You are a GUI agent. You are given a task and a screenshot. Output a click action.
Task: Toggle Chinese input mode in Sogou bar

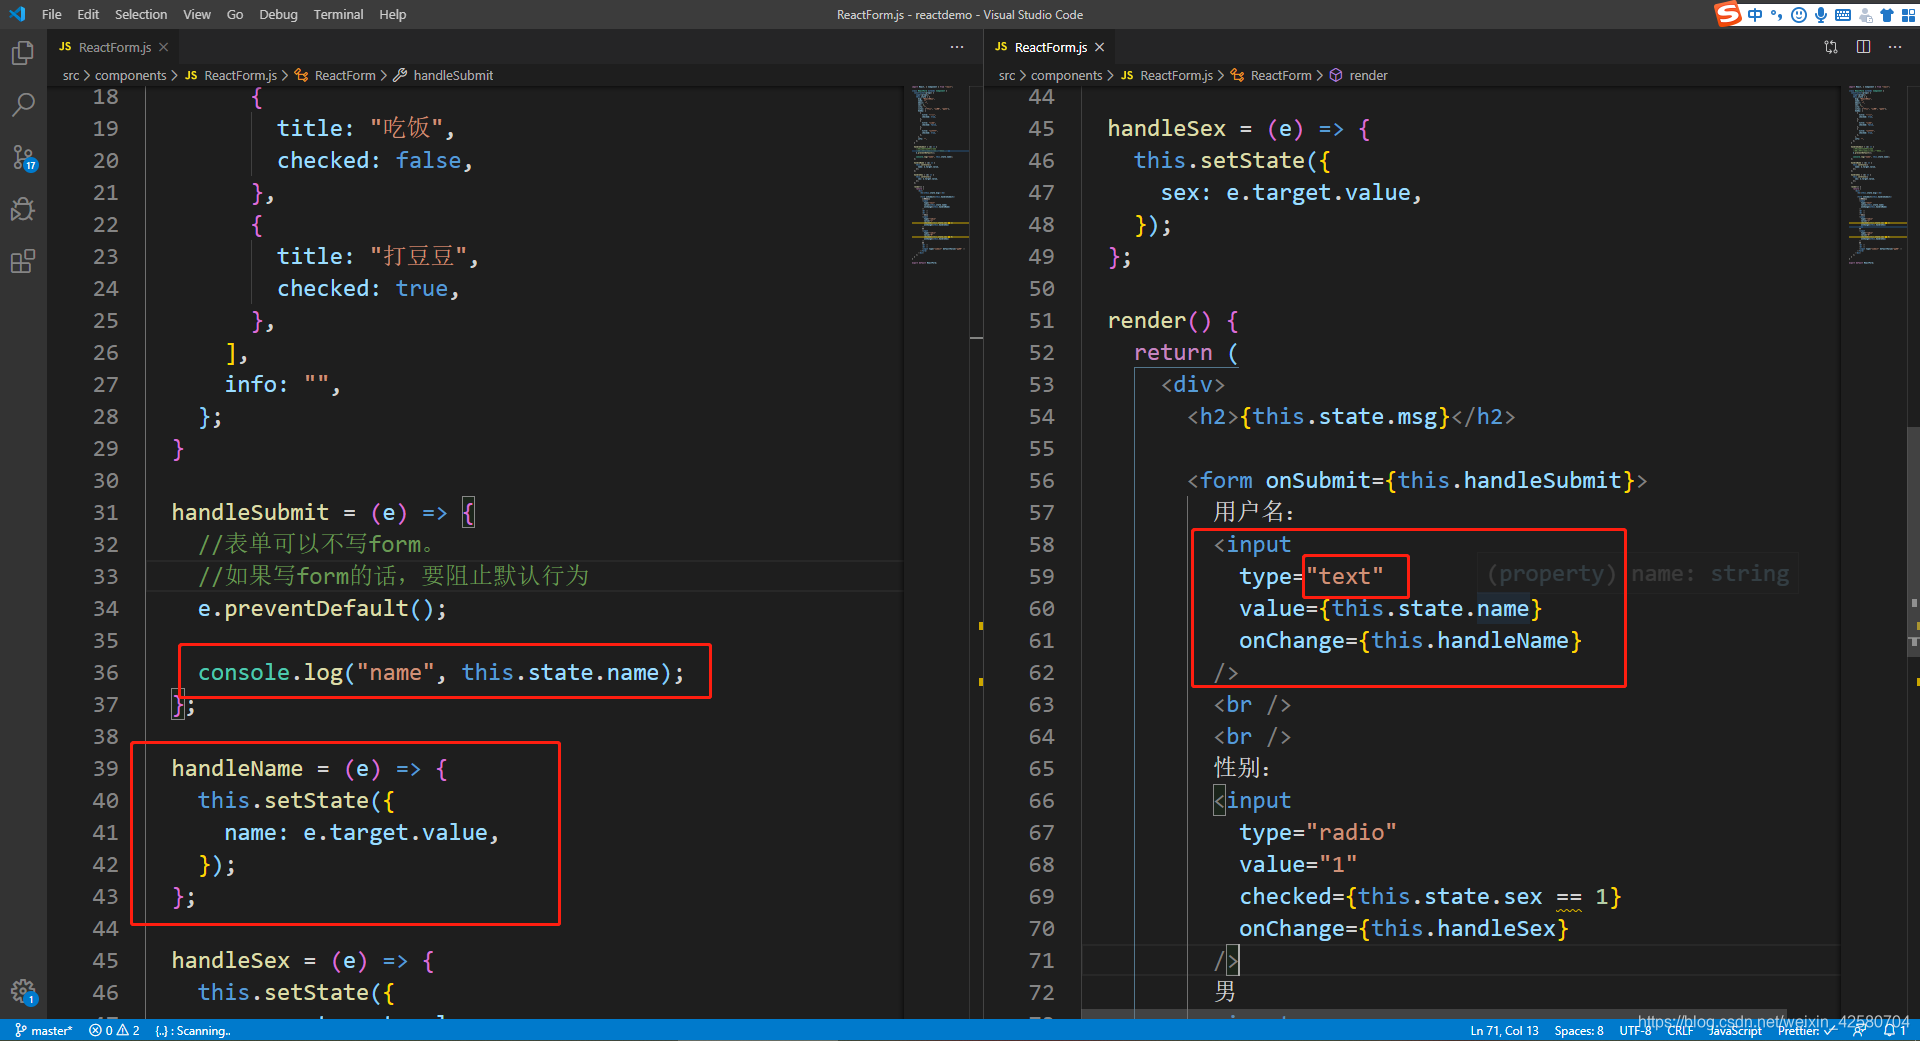pyautogui.click(x=1755, y=14)
